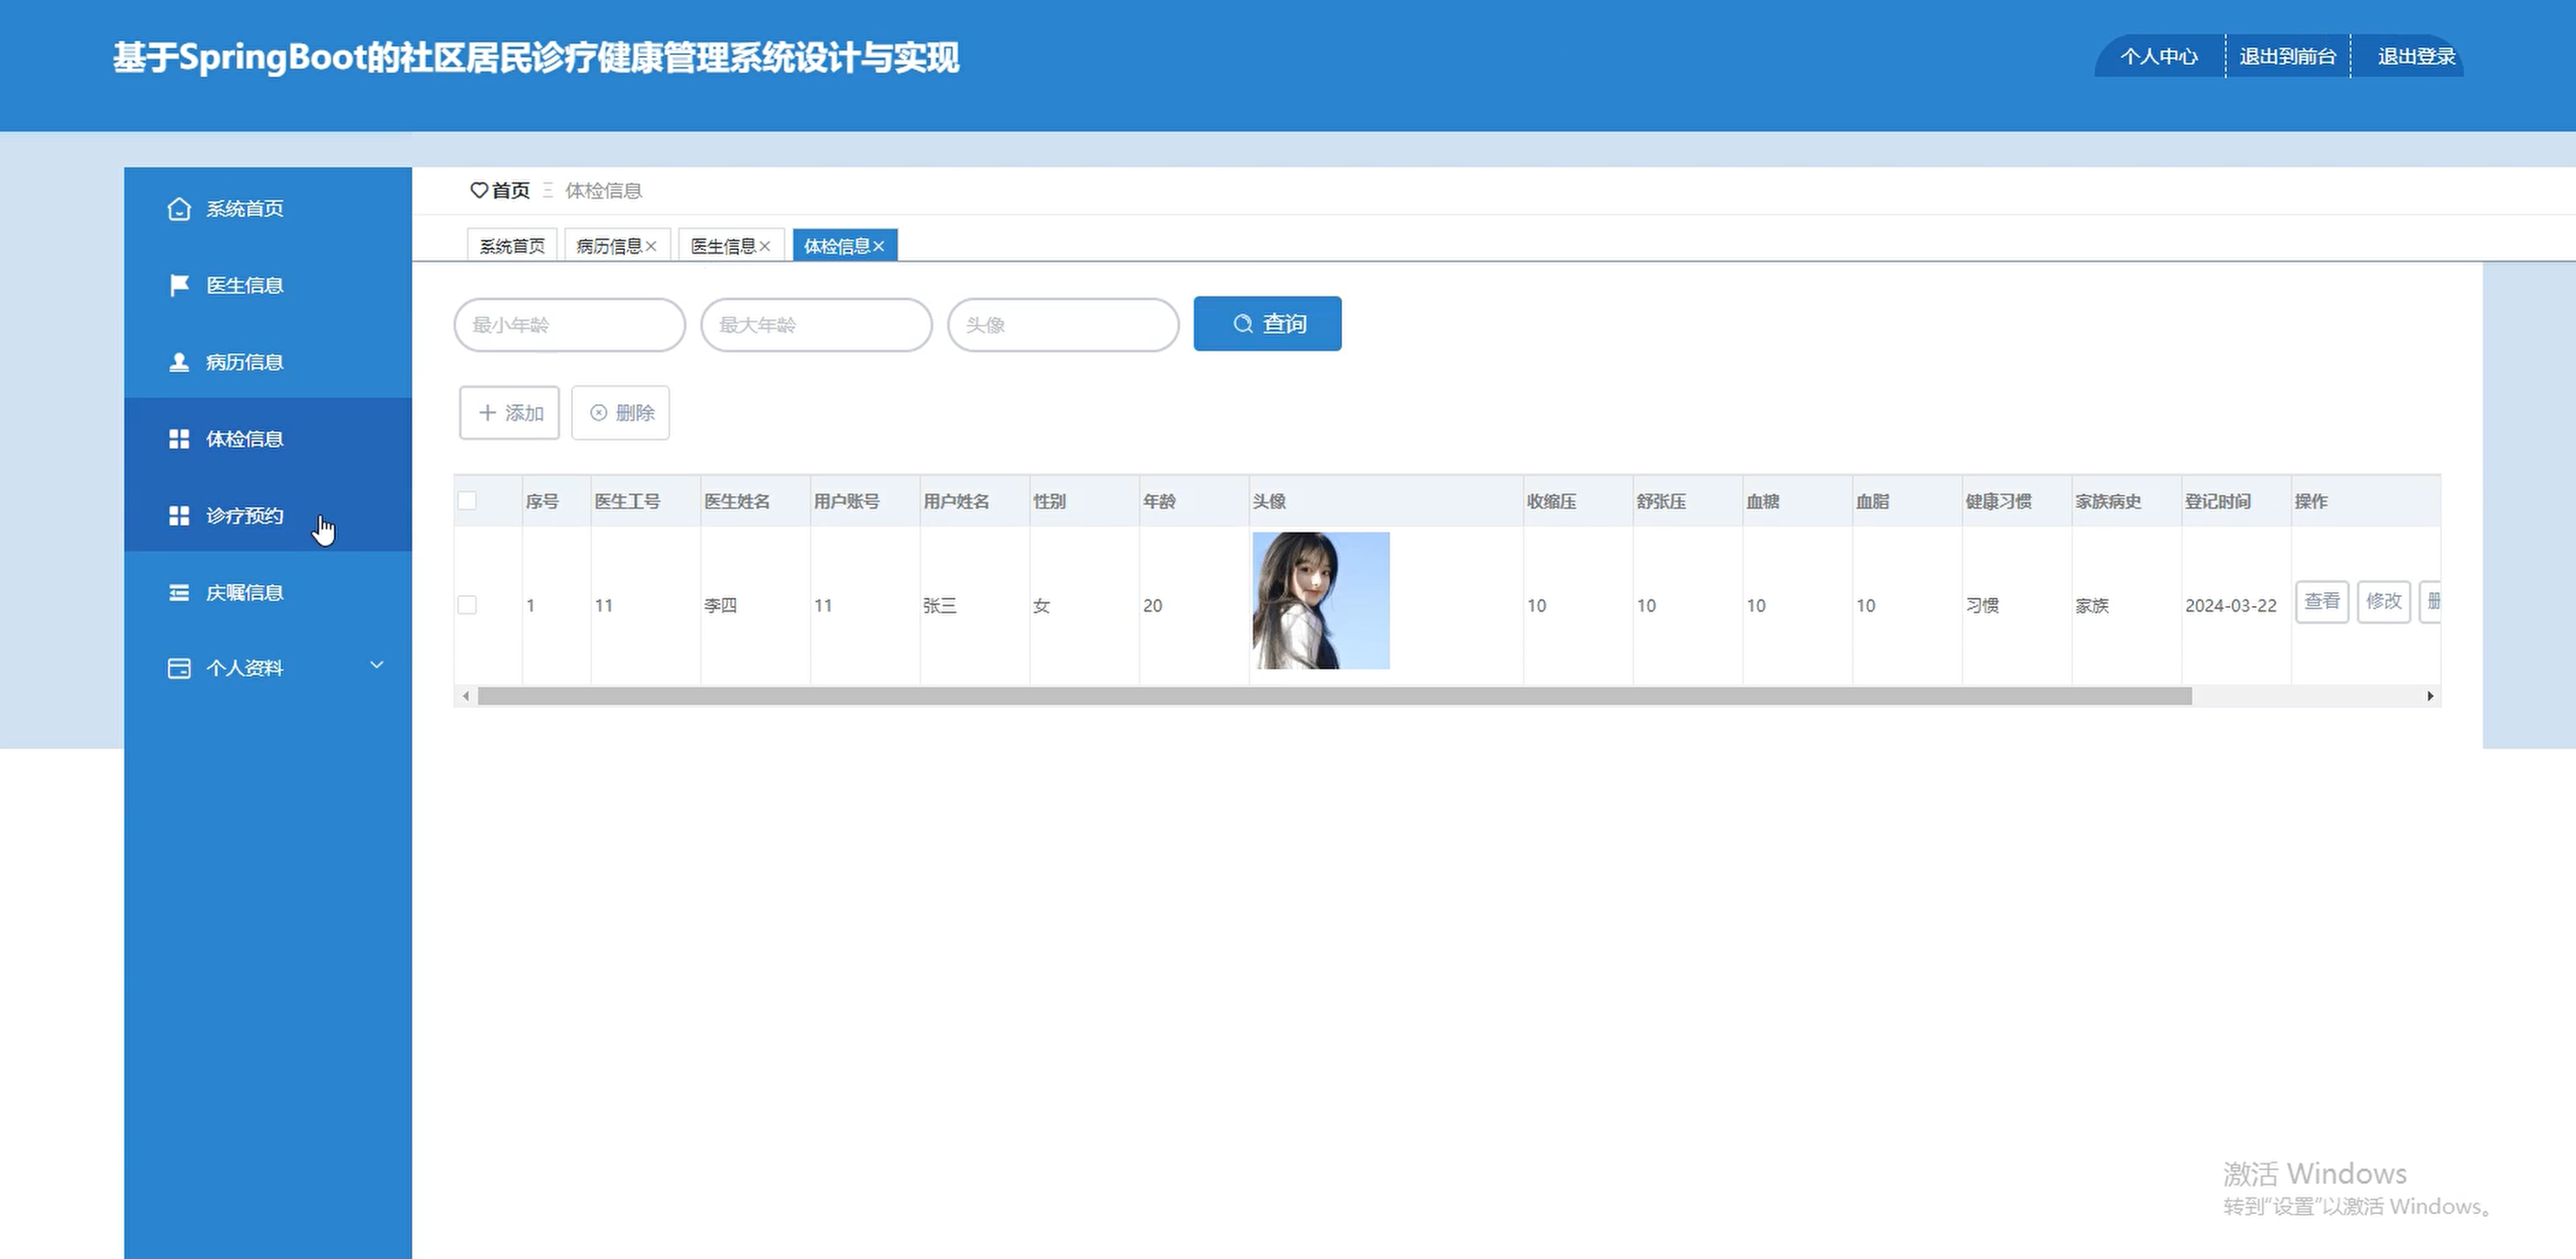Toggle the select-all checkbox in the table header

[467, 500]
